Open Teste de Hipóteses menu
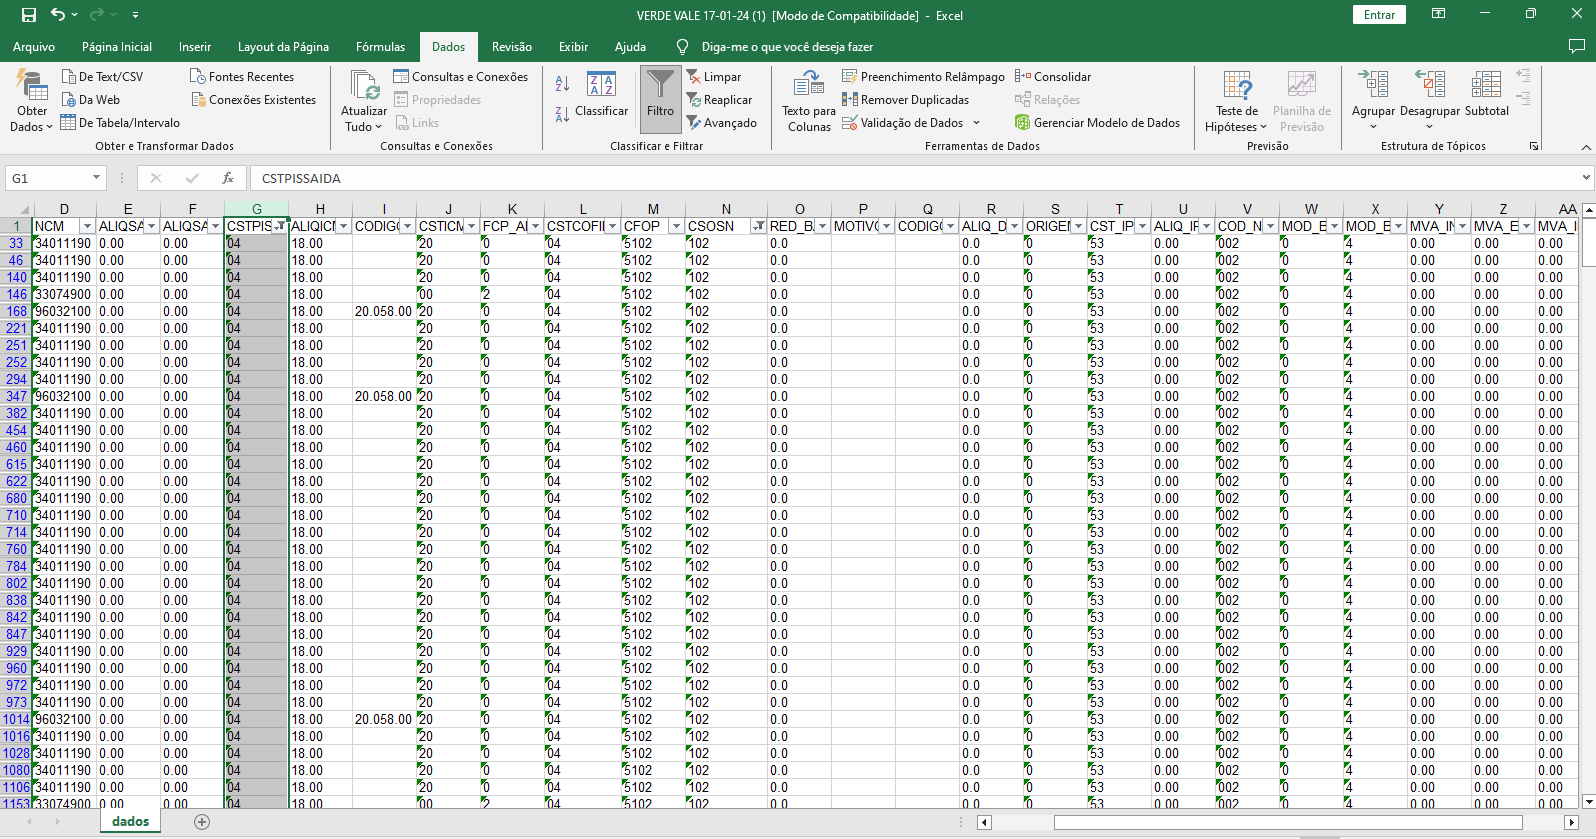Screen dimensions: 1596x839 pos(1236,101)
